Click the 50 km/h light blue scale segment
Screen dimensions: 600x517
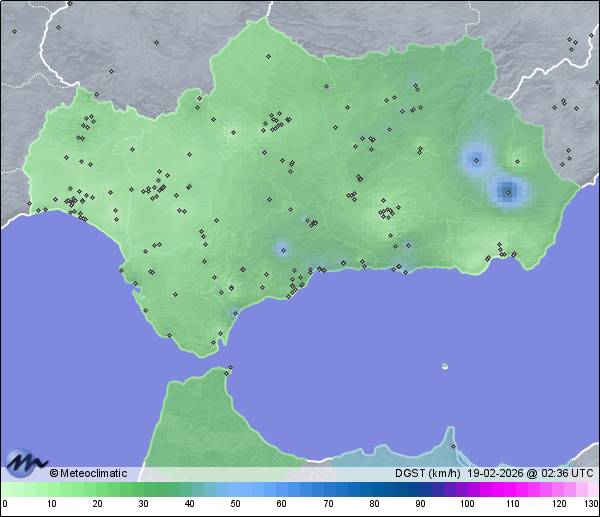click(235, 489)
